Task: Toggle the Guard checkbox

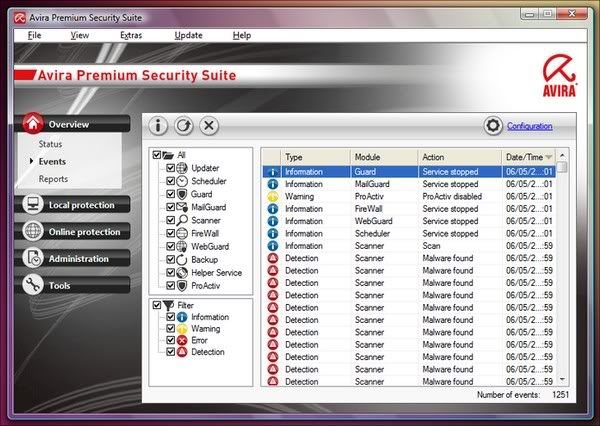Action: coord(171,194)
